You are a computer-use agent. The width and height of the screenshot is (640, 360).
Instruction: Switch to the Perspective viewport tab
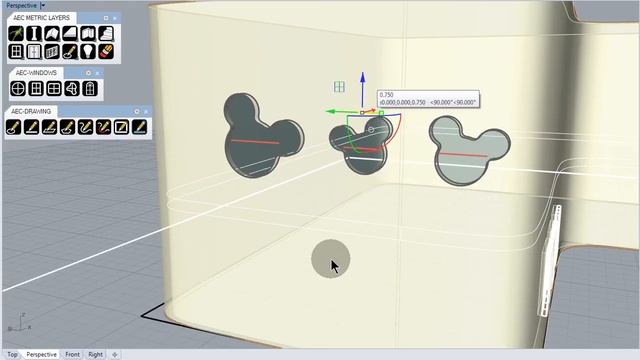click(x=41, y=354)
